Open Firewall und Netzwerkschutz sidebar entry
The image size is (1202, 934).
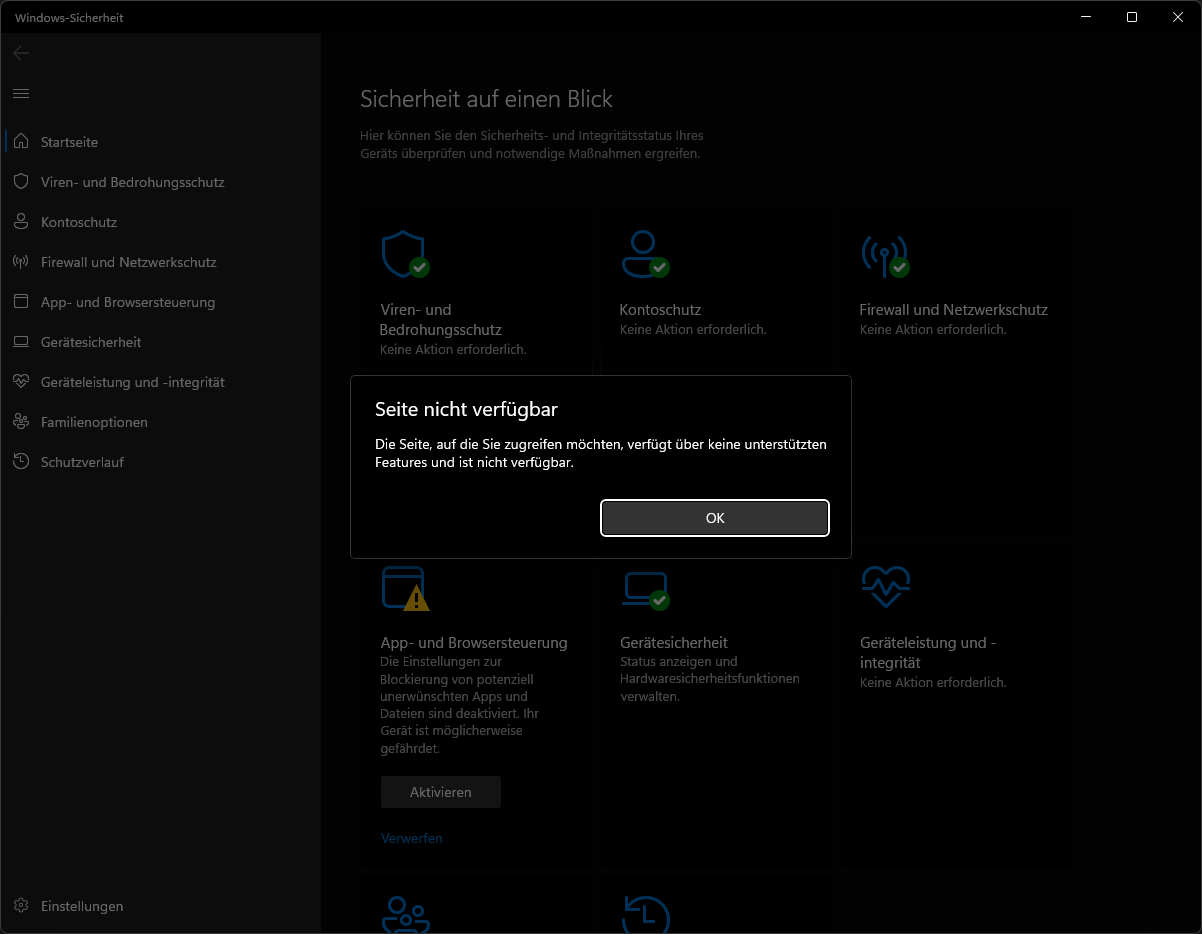tap(160, 262)
